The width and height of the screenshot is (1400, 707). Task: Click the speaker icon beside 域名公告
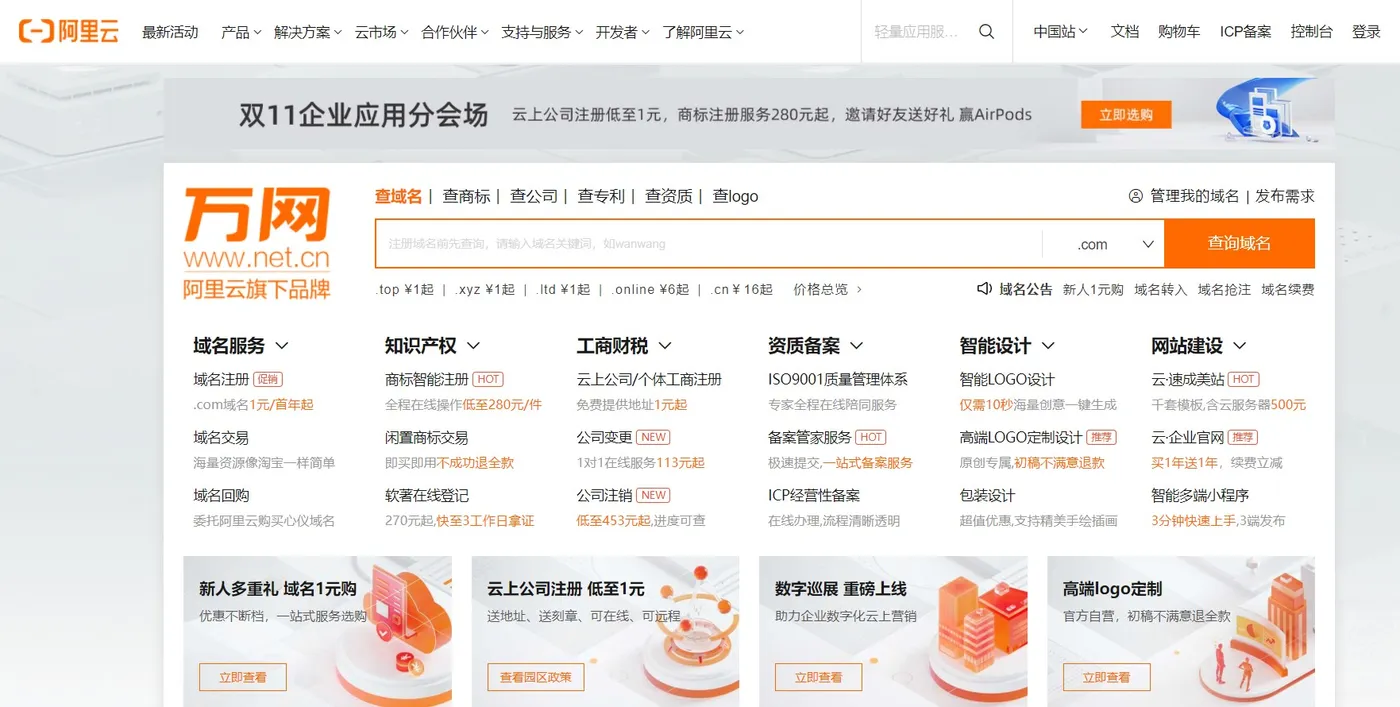984,289
